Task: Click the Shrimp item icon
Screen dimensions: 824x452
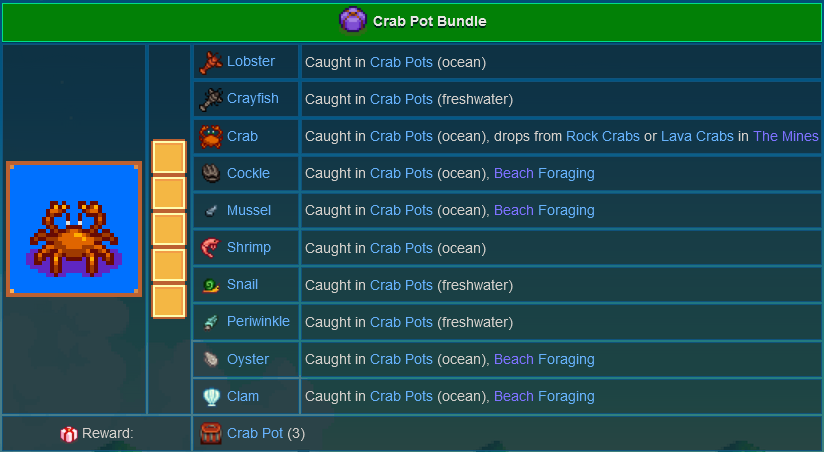Action: click(210, 247)
